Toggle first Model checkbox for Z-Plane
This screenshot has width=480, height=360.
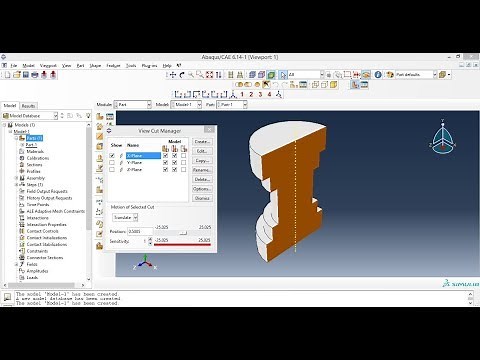pos(165,170)
